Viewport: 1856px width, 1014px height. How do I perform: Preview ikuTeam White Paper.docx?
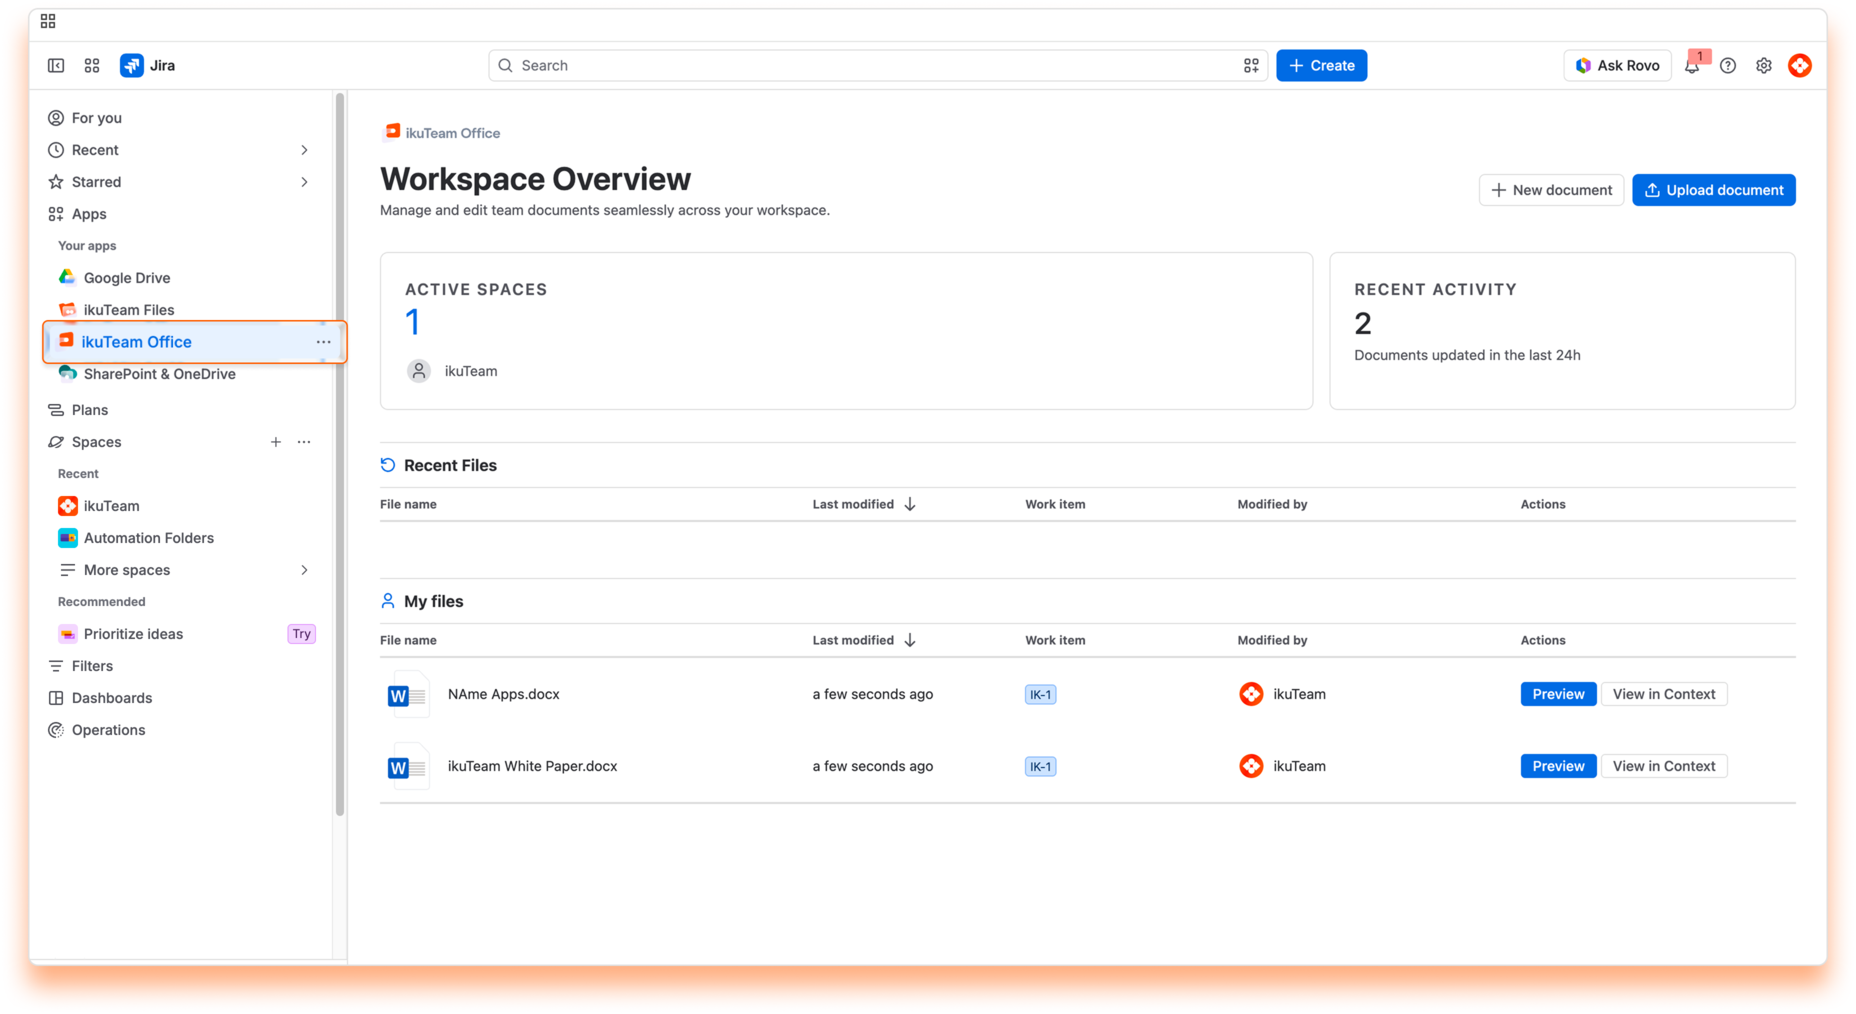1558,766
